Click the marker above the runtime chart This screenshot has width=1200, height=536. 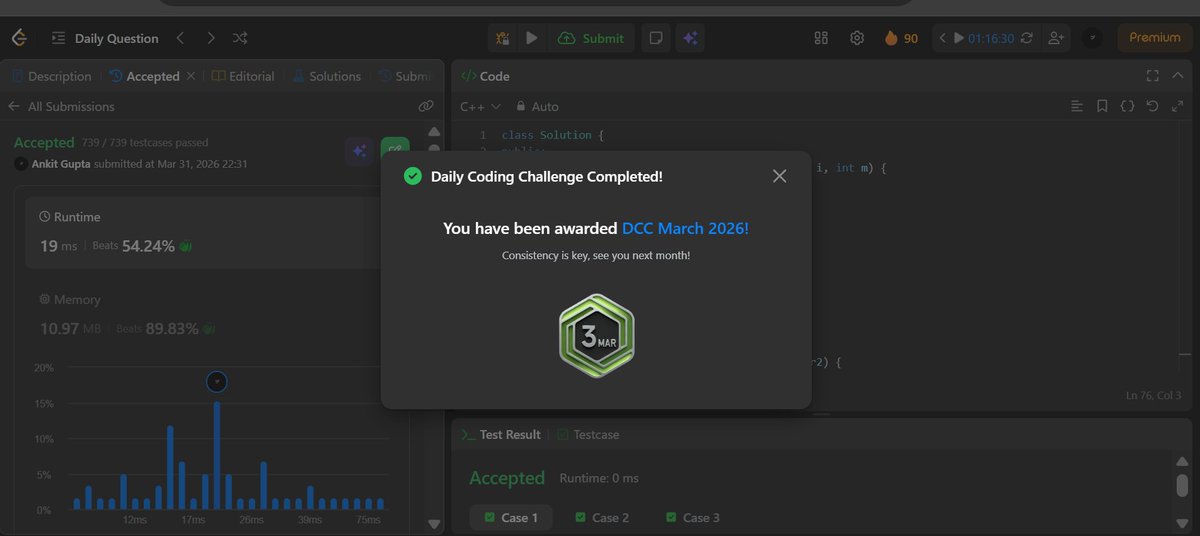point(217,381)
